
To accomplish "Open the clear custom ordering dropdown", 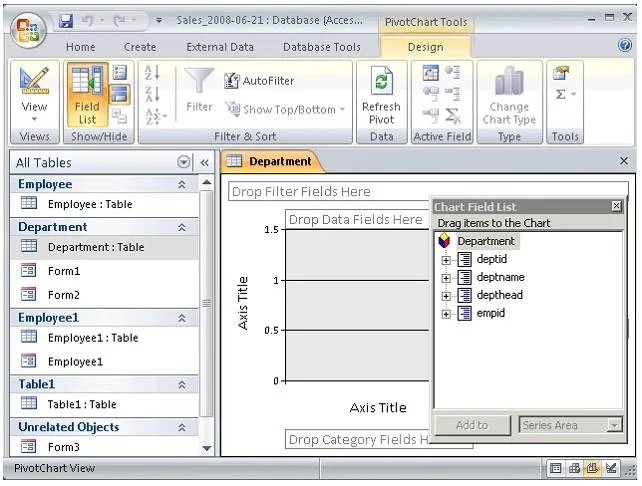I will coord(156,116).
